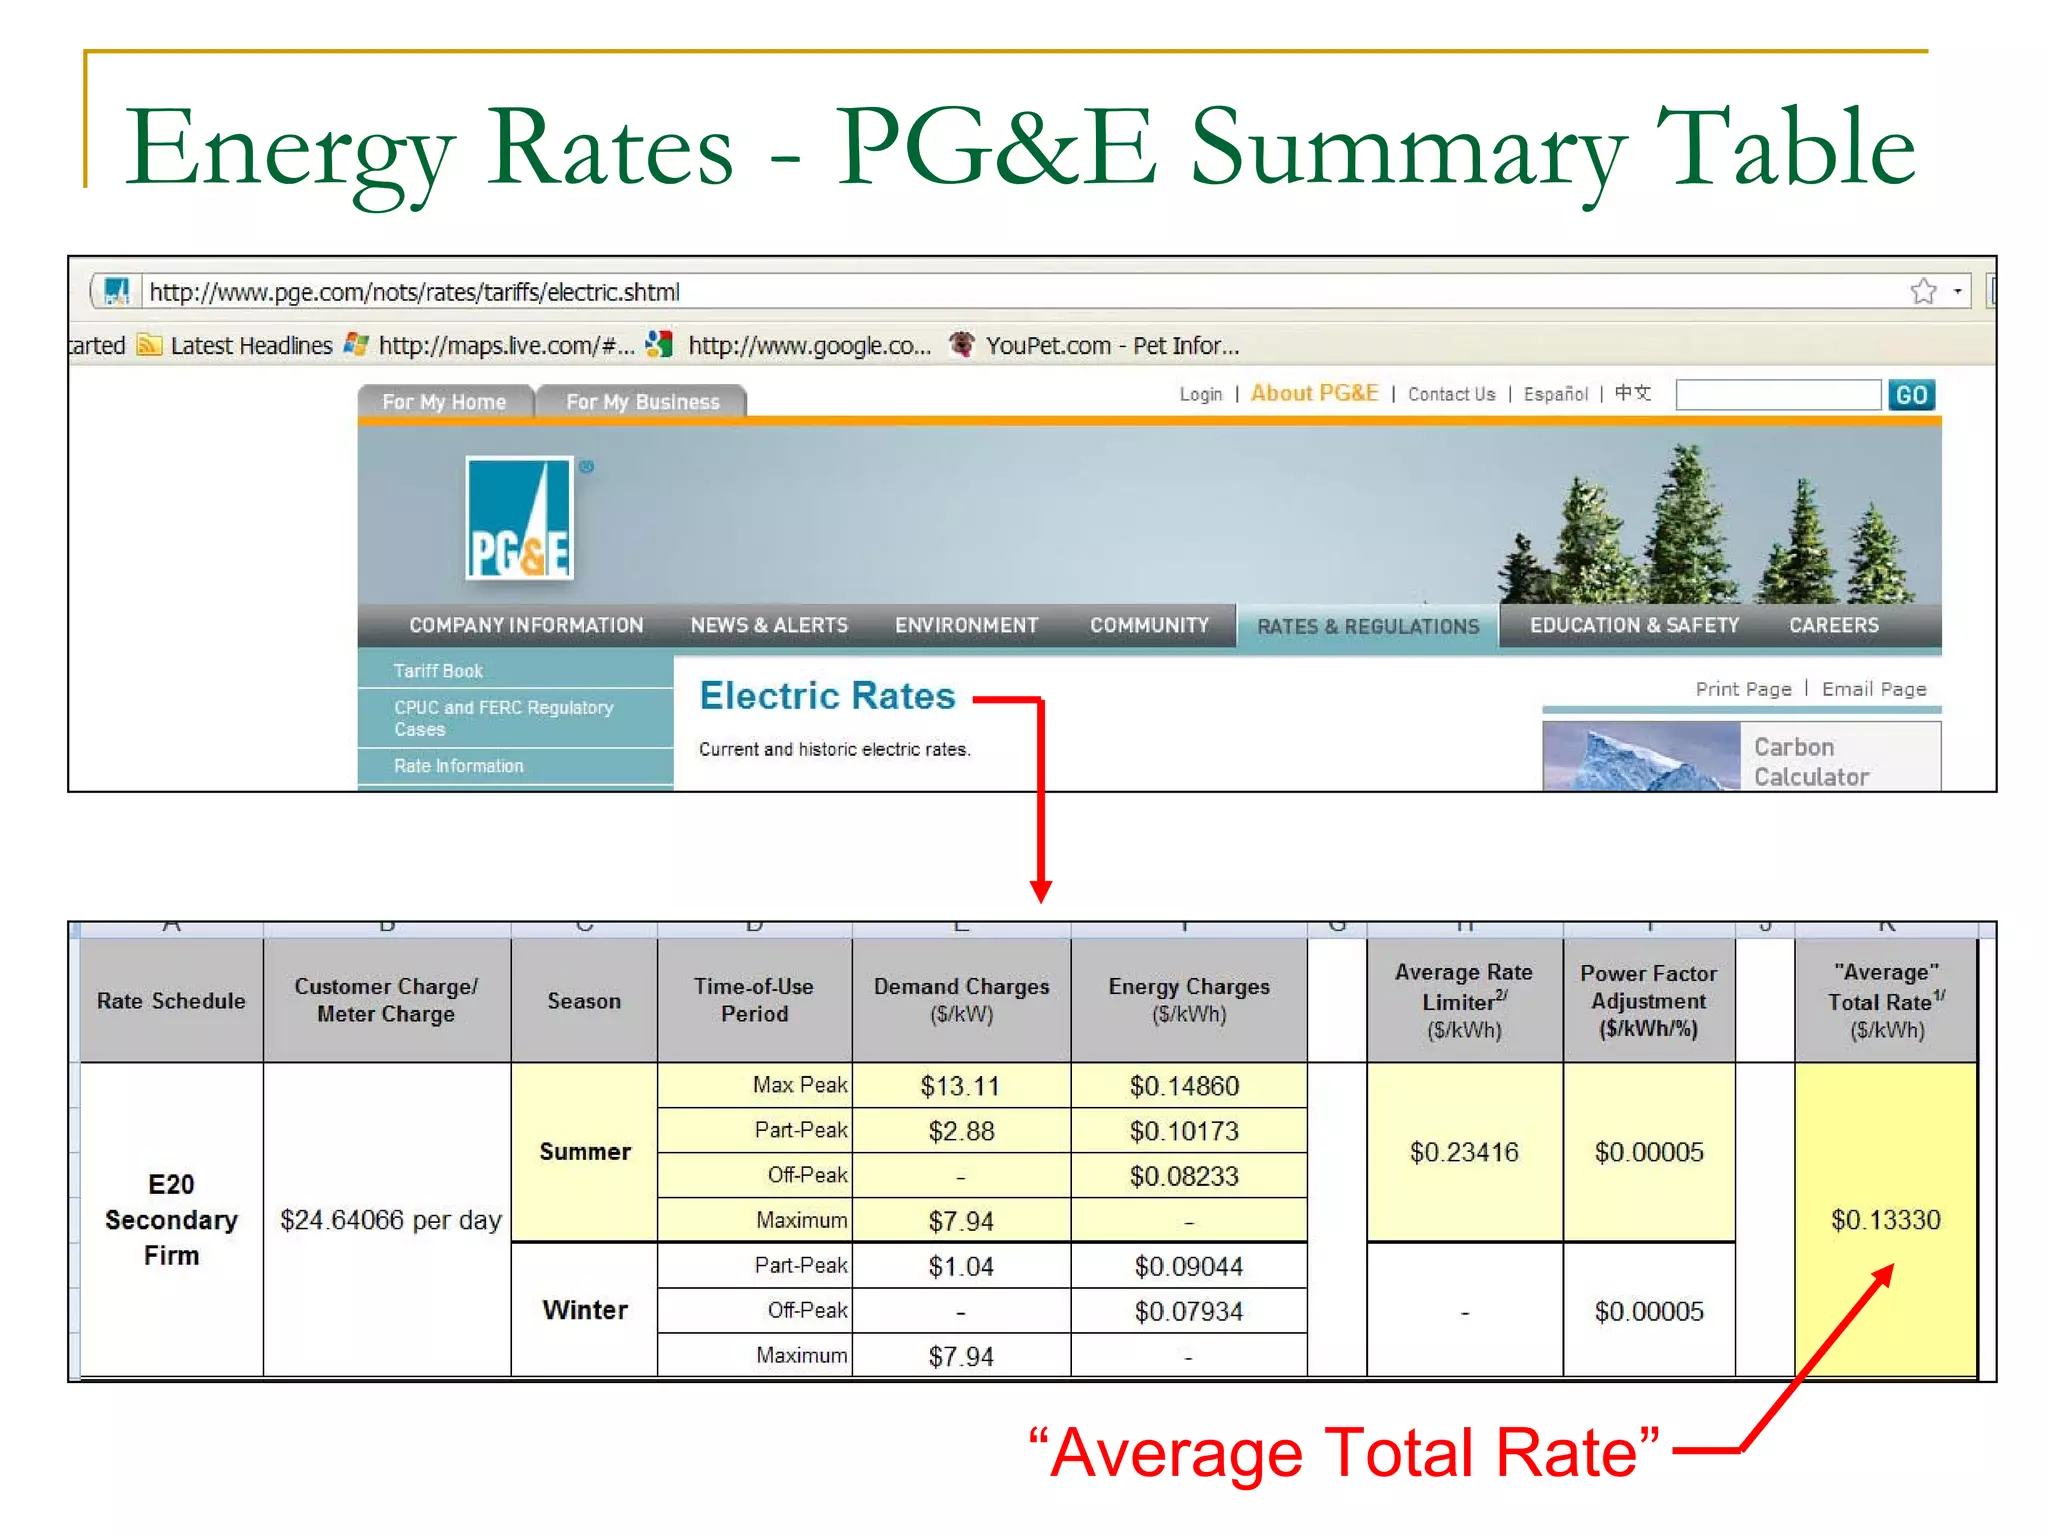Bookmark the page with the star icon

tap(1923, 291)
